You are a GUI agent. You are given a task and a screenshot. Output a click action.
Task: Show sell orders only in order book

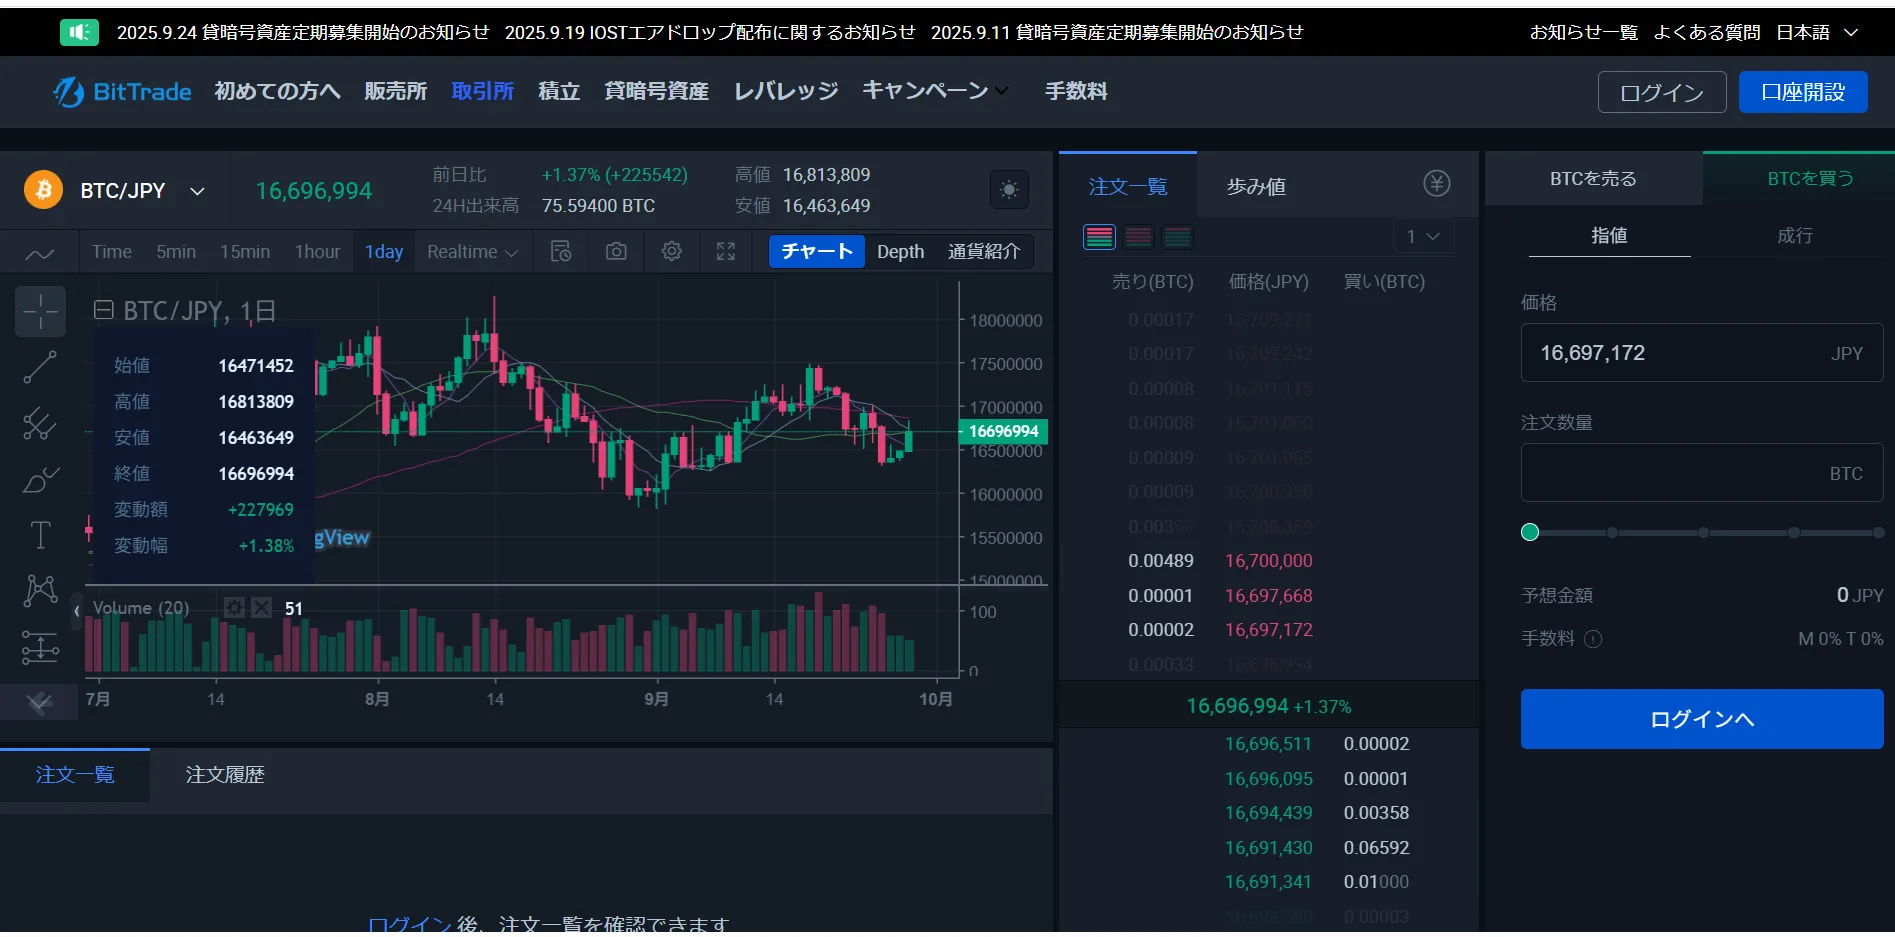(x=1138, y=237)
